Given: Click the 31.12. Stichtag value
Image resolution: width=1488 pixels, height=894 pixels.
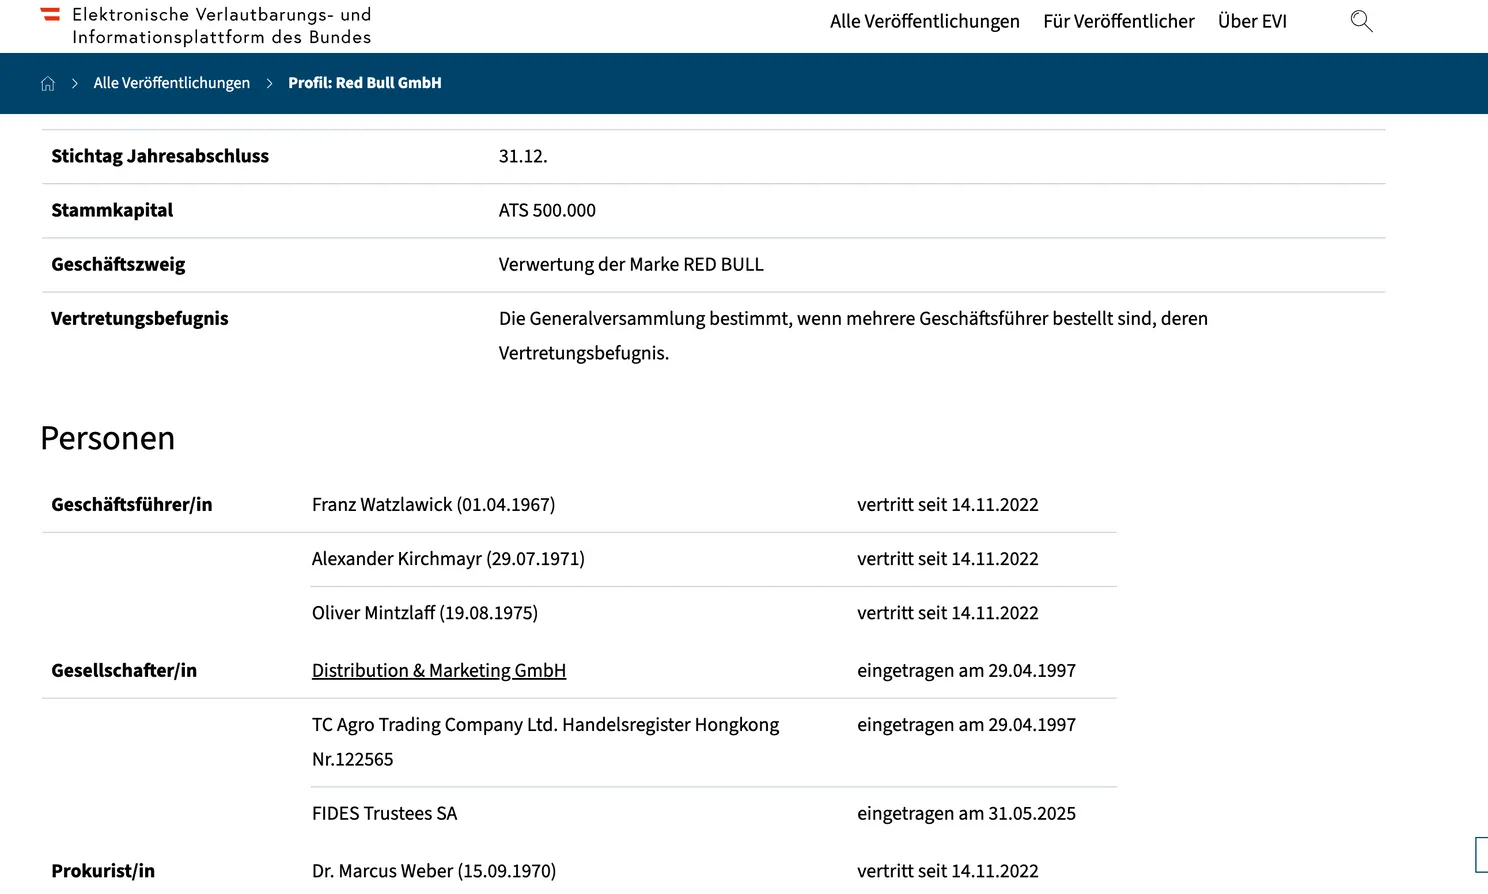Looking at the screenshot, I should point(523,157).
